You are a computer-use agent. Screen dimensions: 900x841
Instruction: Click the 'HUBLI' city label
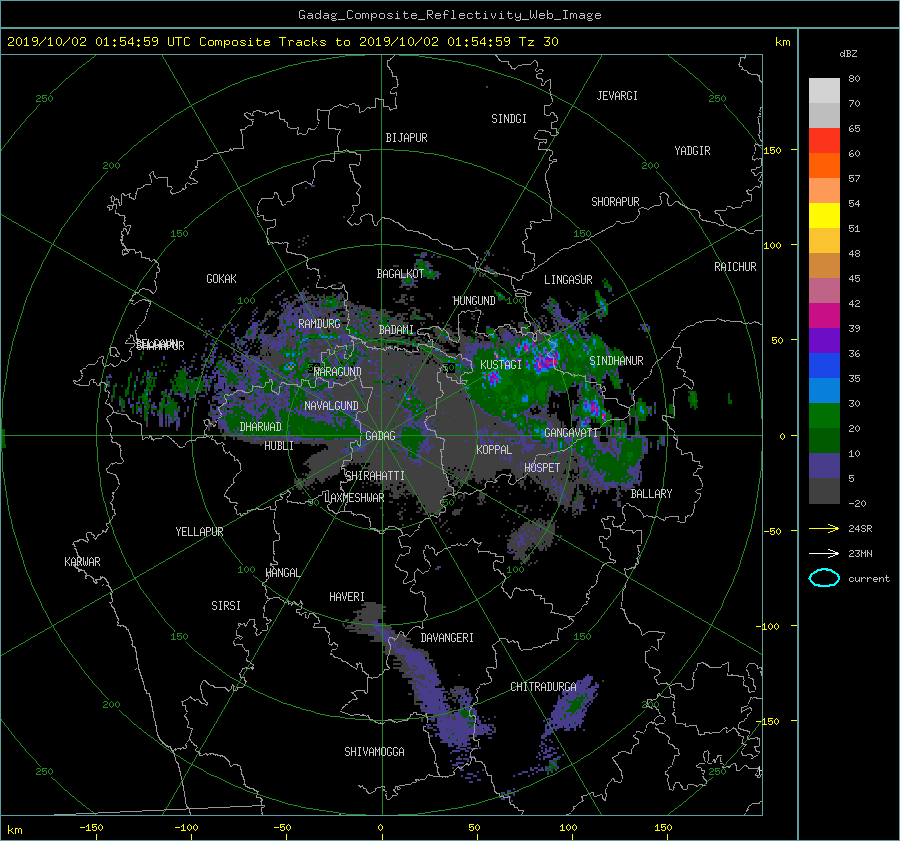(279, 446)
